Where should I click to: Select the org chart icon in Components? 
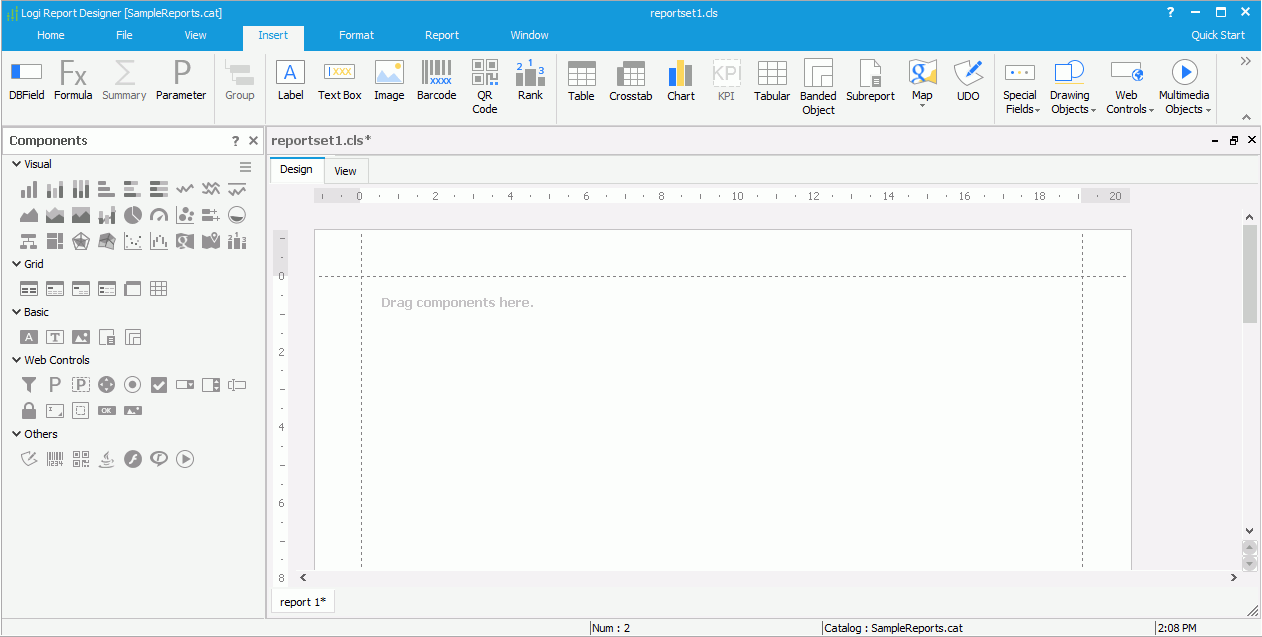pos(28,240)
